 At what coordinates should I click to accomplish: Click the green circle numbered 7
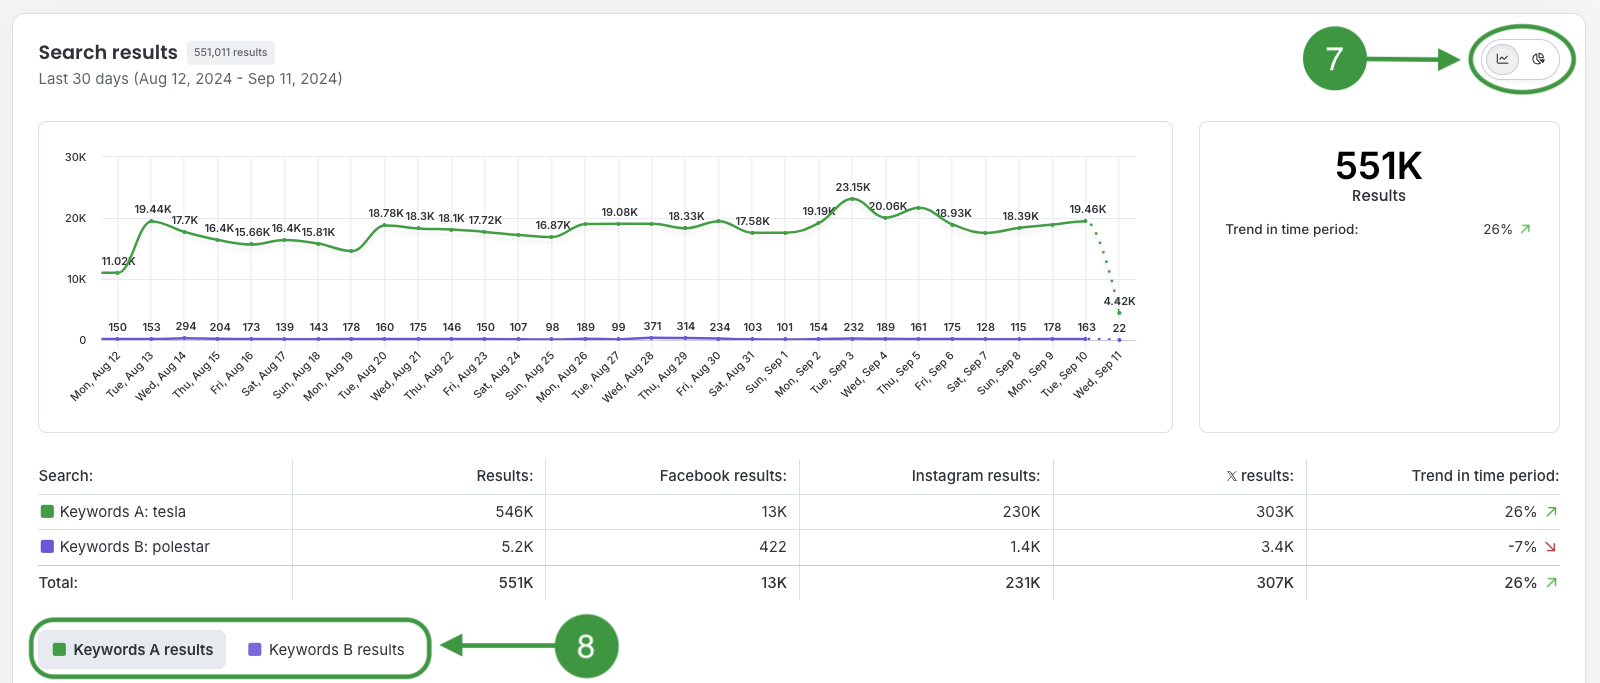click(x=1334, y=59)
